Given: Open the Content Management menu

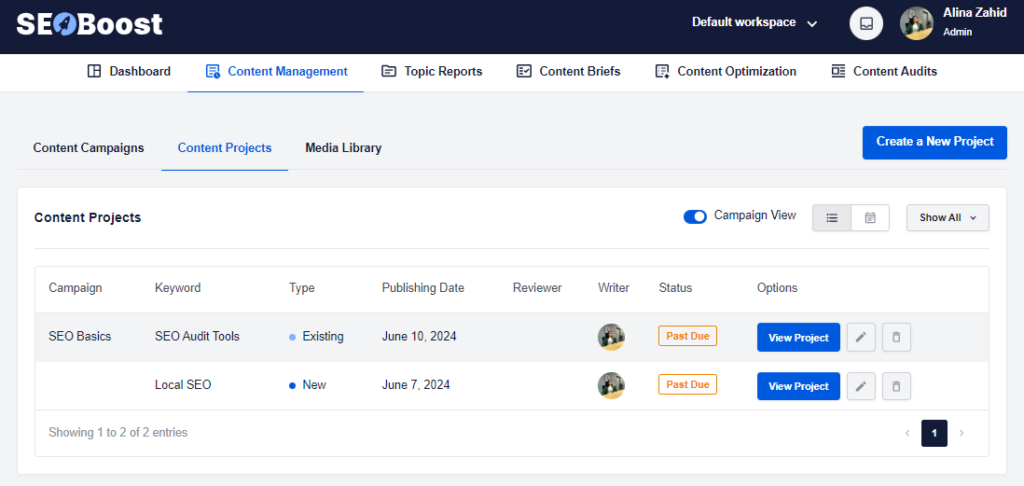Looking at the screenshot, I should click(276, 72).
